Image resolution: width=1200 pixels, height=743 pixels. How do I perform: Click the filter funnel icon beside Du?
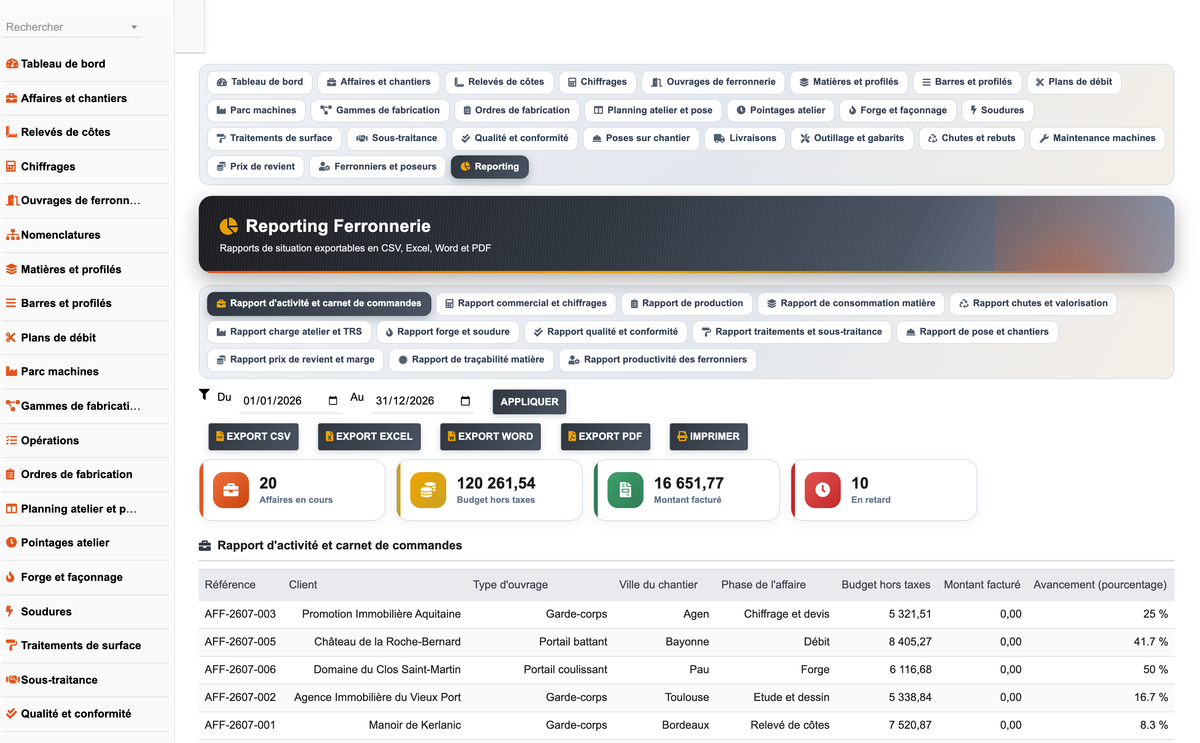coord(204,395)
